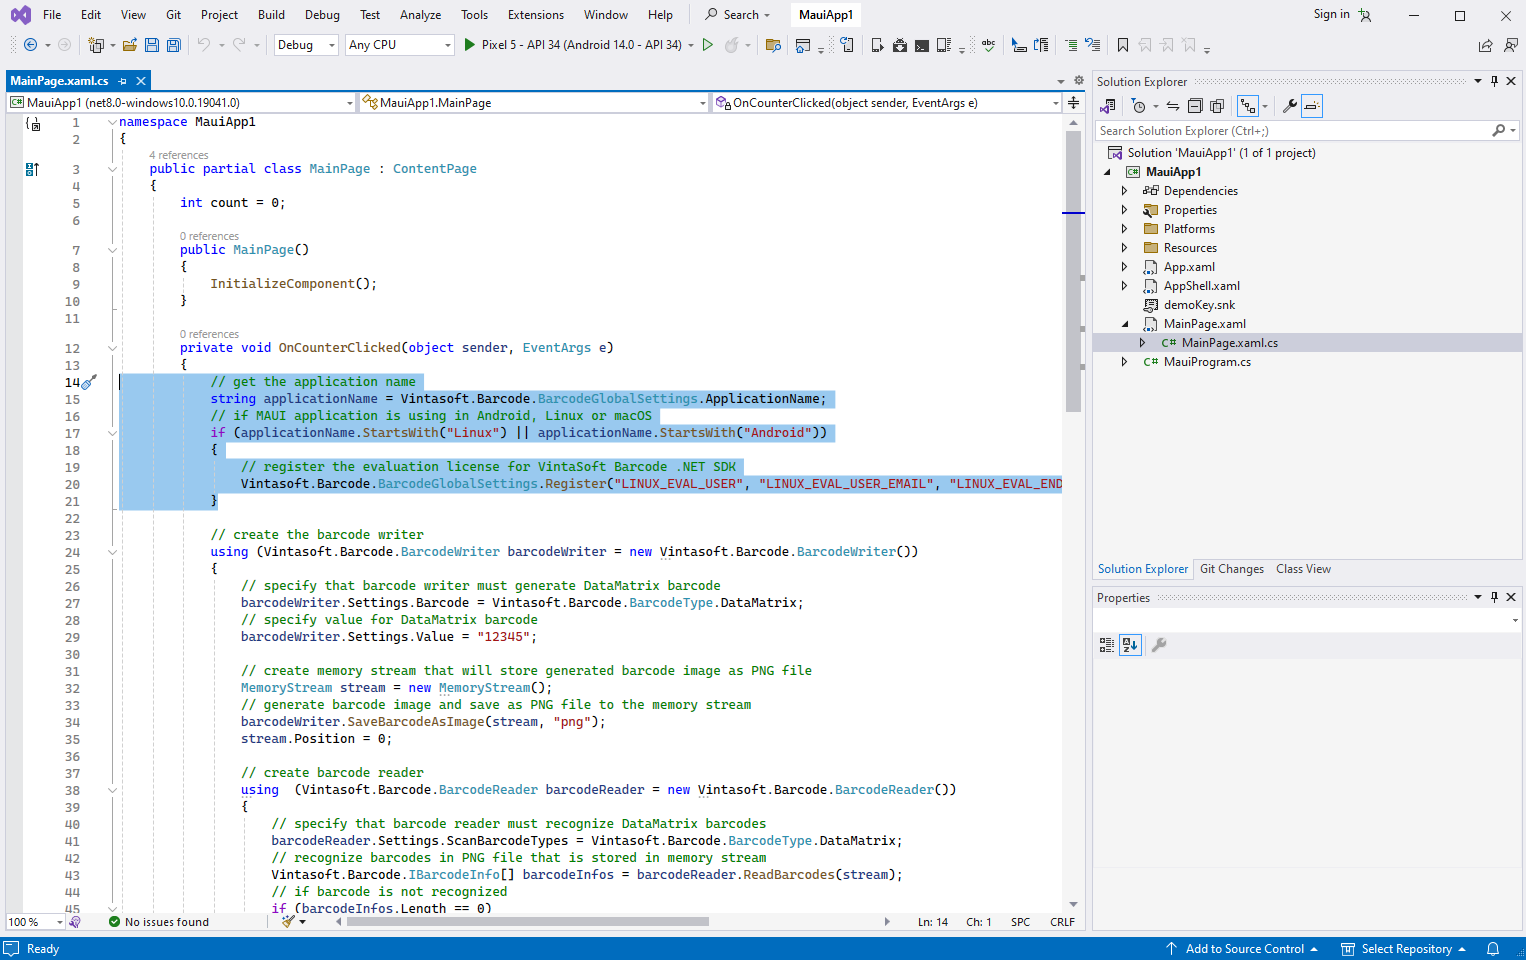Switch to the Git Changes tab
This screenshot has width=1526, height=960.
[1231, 569]
